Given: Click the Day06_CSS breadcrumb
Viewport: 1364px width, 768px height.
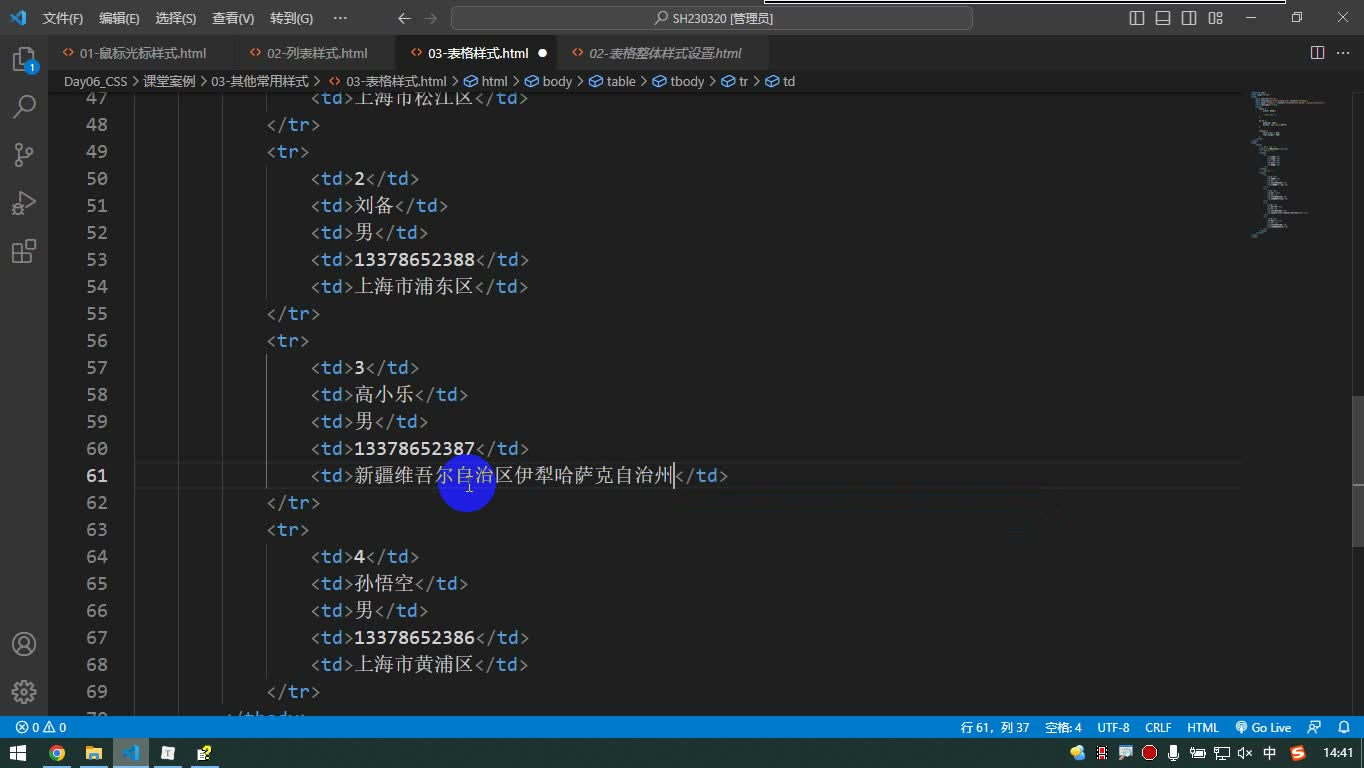Looking at the screenshot, I should point(96,81).
